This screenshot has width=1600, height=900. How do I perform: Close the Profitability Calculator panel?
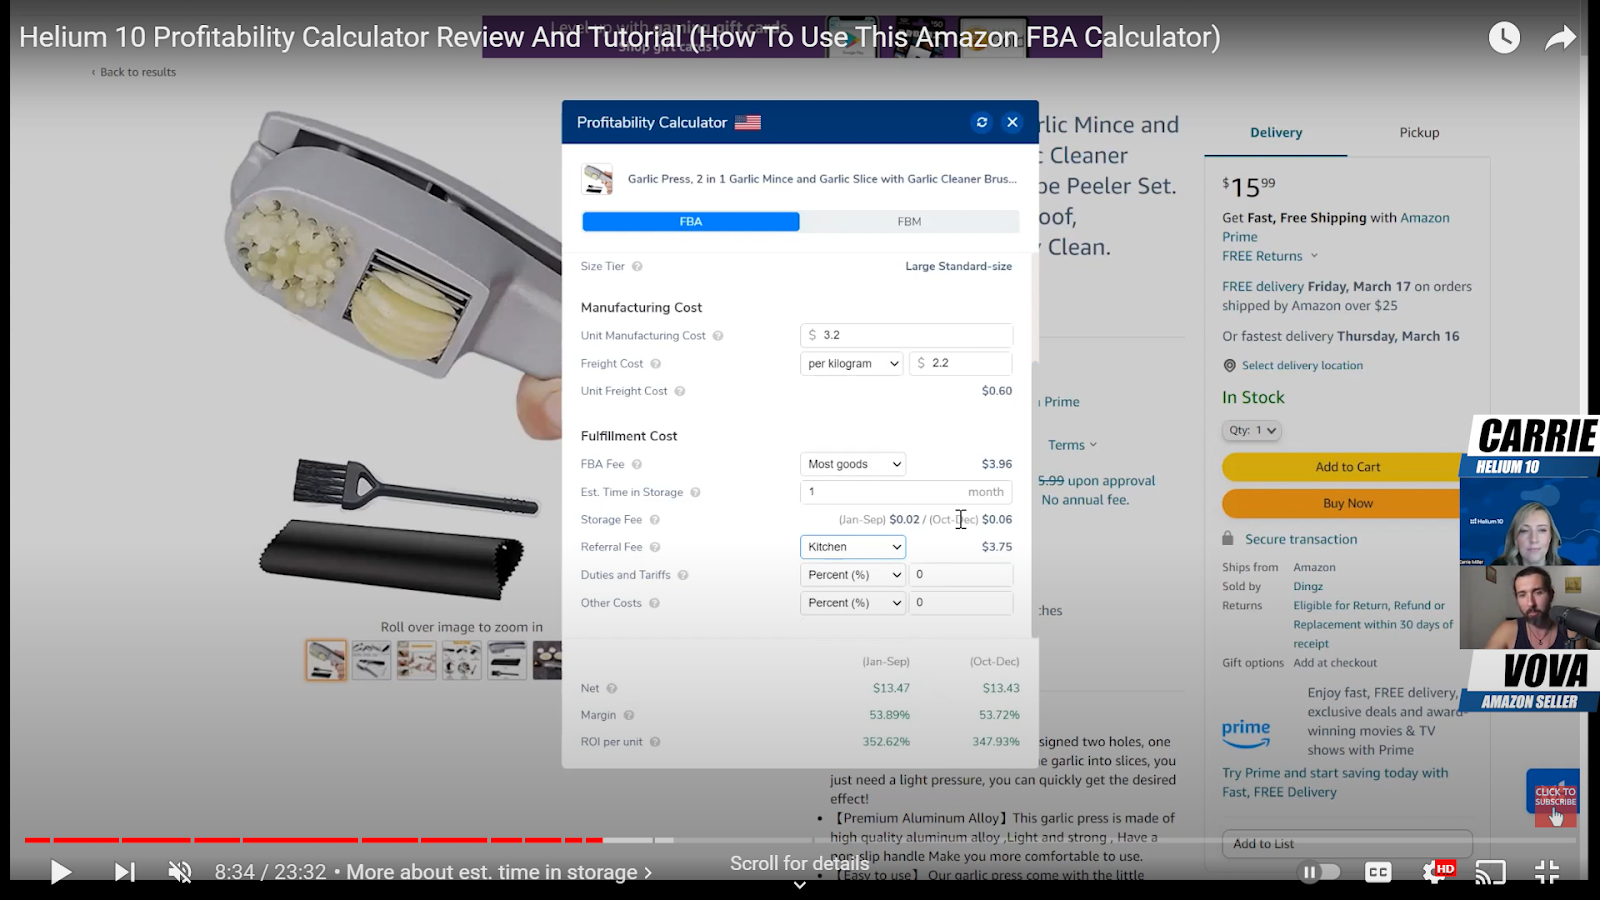point(1013,122)
